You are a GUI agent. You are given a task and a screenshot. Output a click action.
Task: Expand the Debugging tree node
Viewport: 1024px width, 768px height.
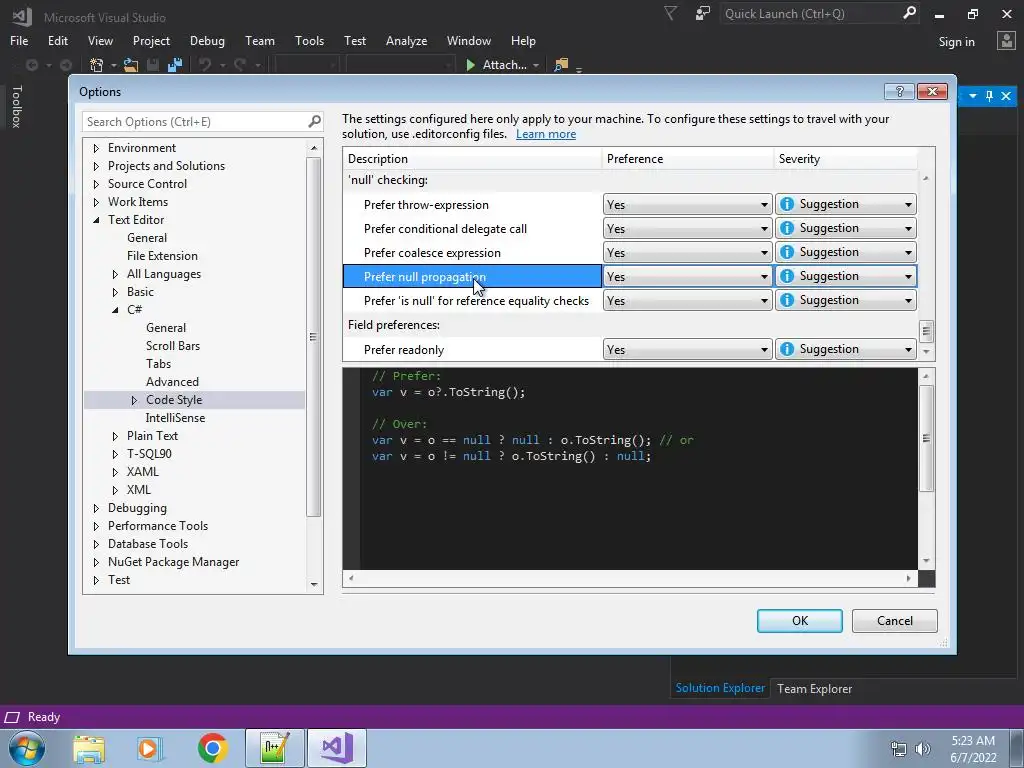tap(96, 508)
